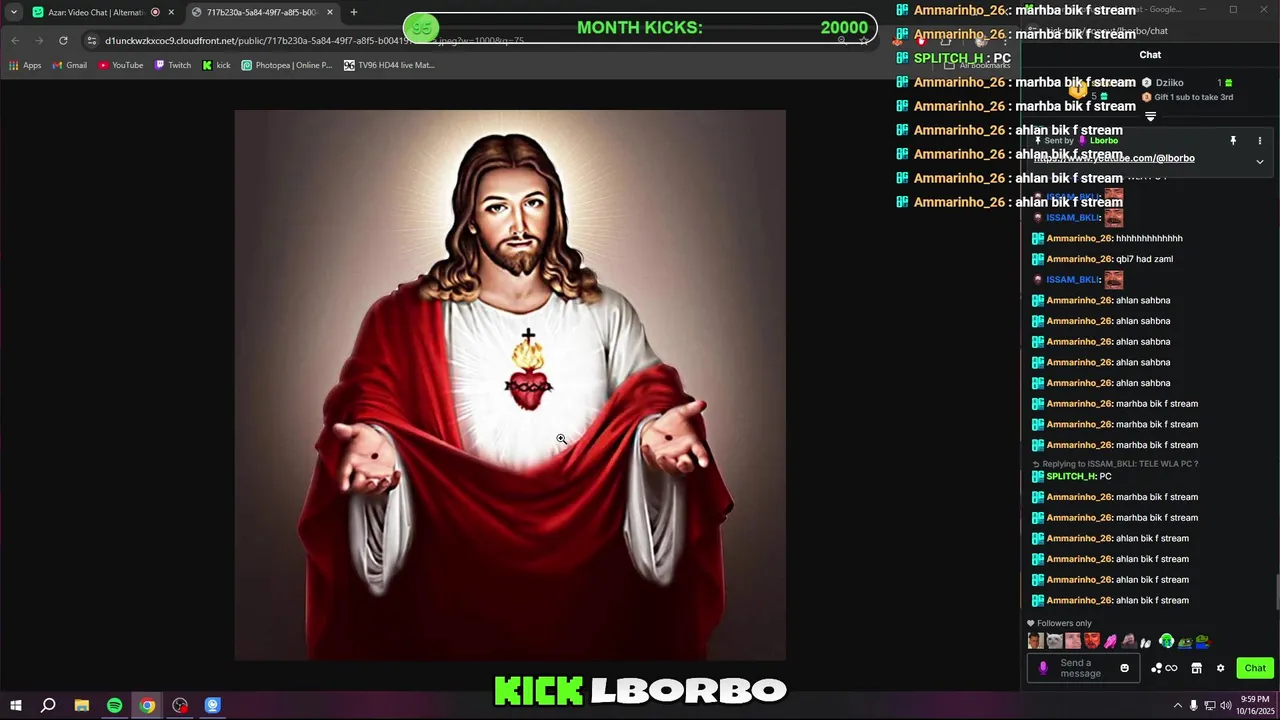Open the youtube.com/@lborbo pinned link
Image resolution: width=1280 pixels, height=720 pixels.
tap(1115, 158)
